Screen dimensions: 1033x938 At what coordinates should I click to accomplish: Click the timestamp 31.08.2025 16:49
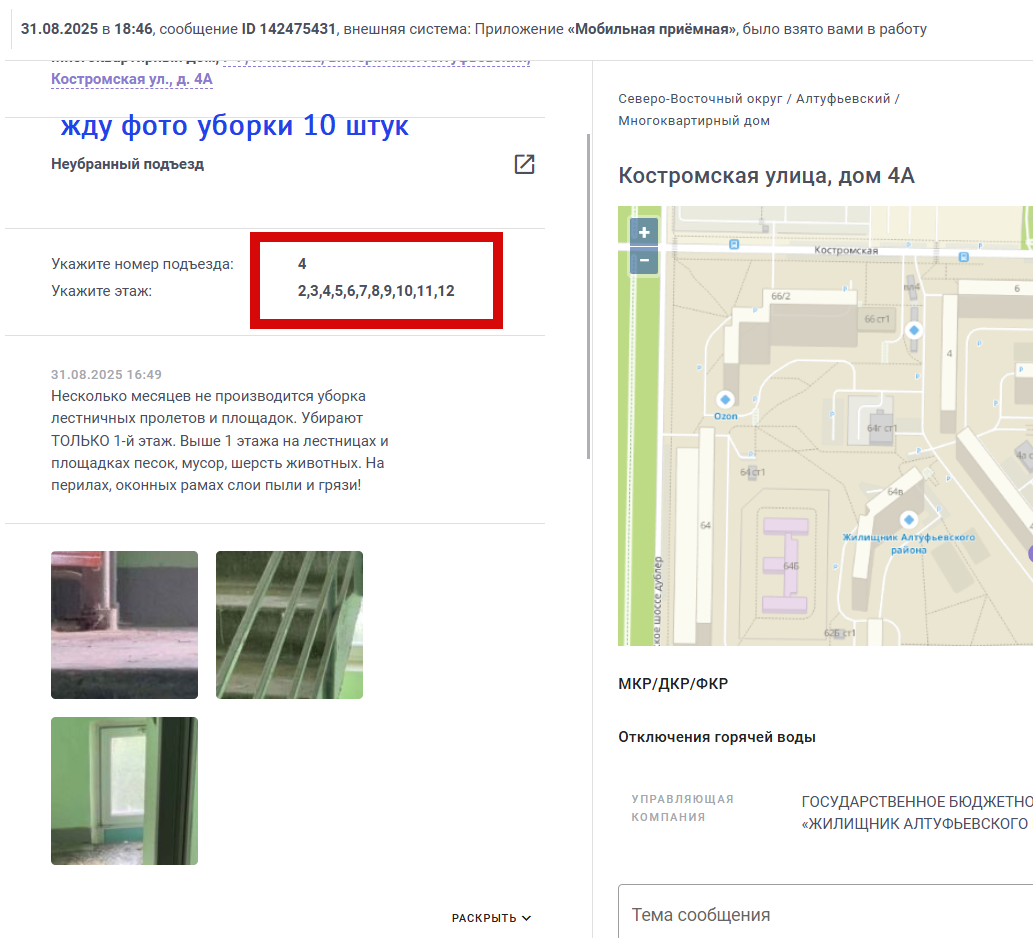pyautogui.click(x=106, y=375)
